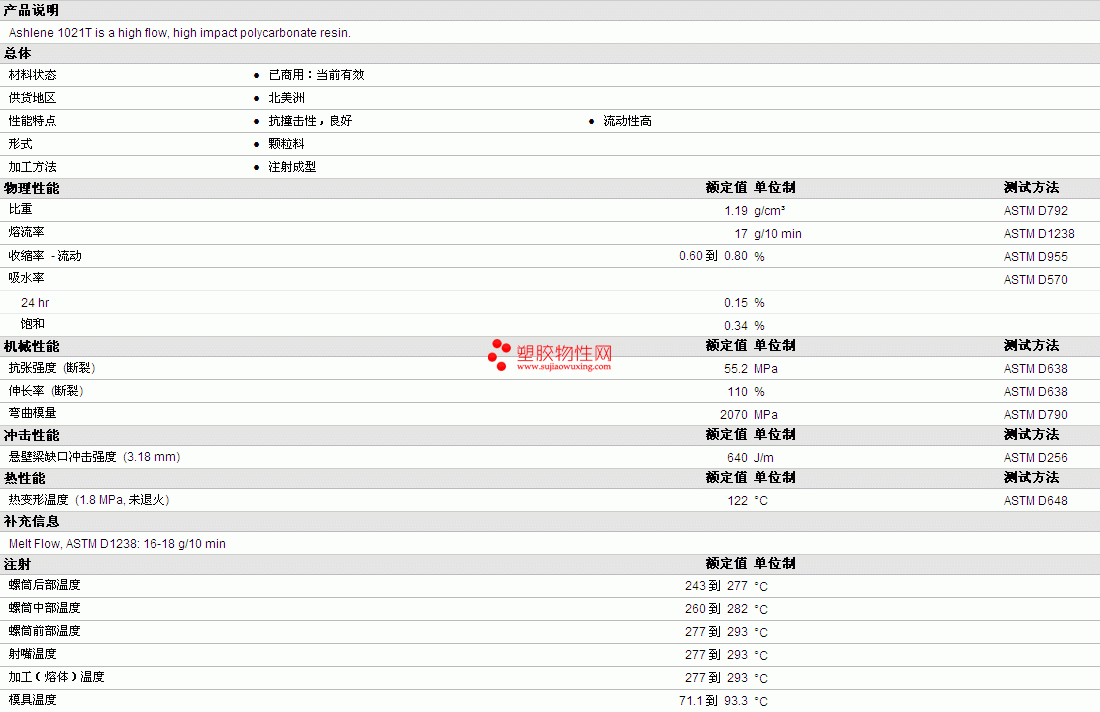Click the '加工方法' row label
The height and width of the screenshot is (712, 1100).
[x=32, y=167]
